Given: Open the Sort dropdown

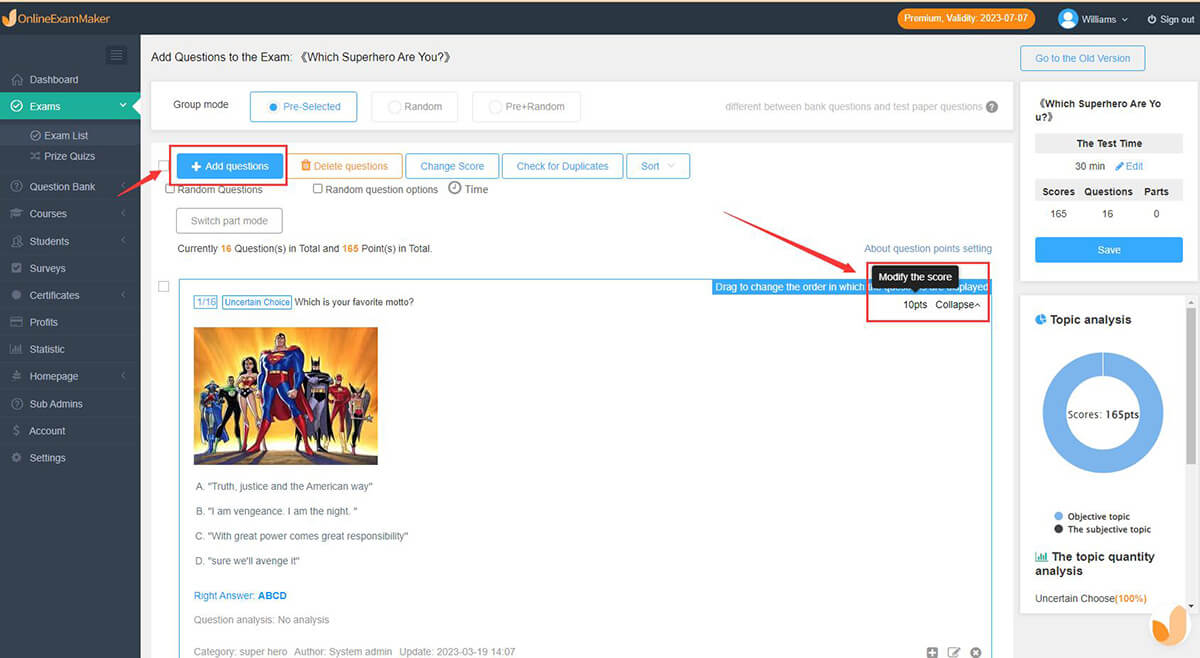Looking at the screenshot, I should [658, 166].
